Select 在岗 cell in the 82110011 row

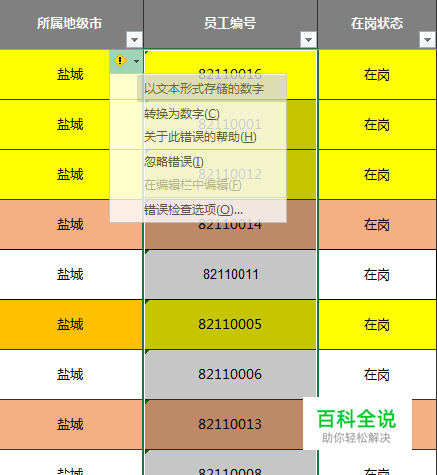(377, 274)
